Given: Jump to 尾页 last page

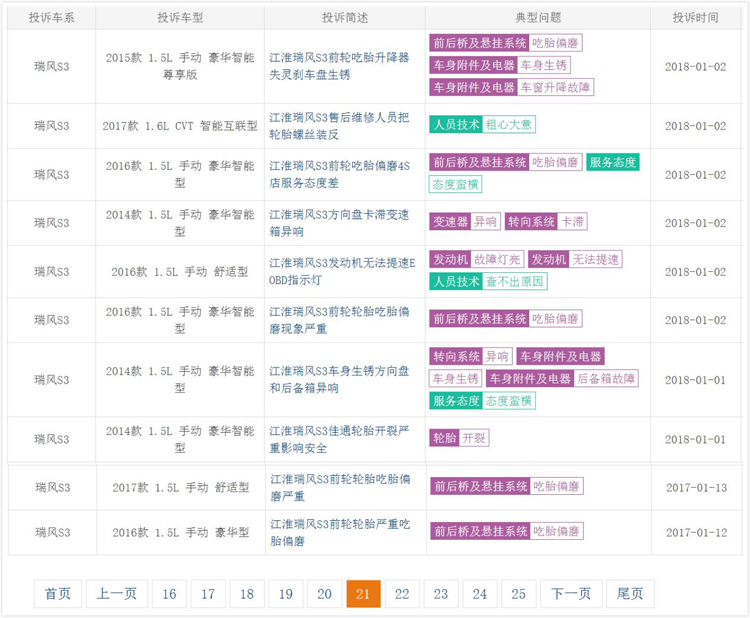Looking at the screenshot, I should pos(630,594).
